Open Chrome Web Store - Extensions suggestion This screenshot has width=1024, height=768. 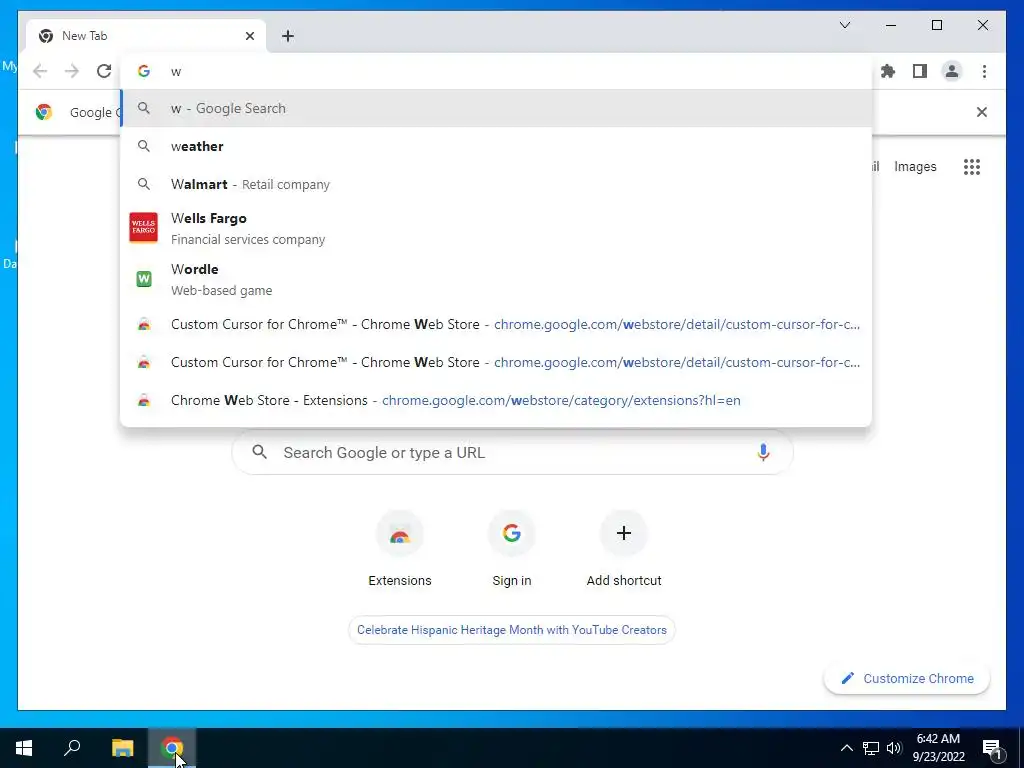496,400
